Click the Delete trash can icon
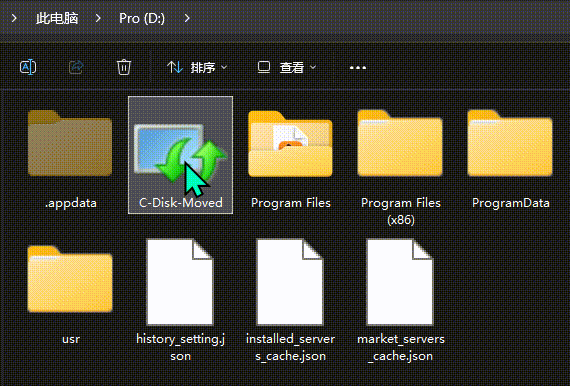 pos(124,67)
